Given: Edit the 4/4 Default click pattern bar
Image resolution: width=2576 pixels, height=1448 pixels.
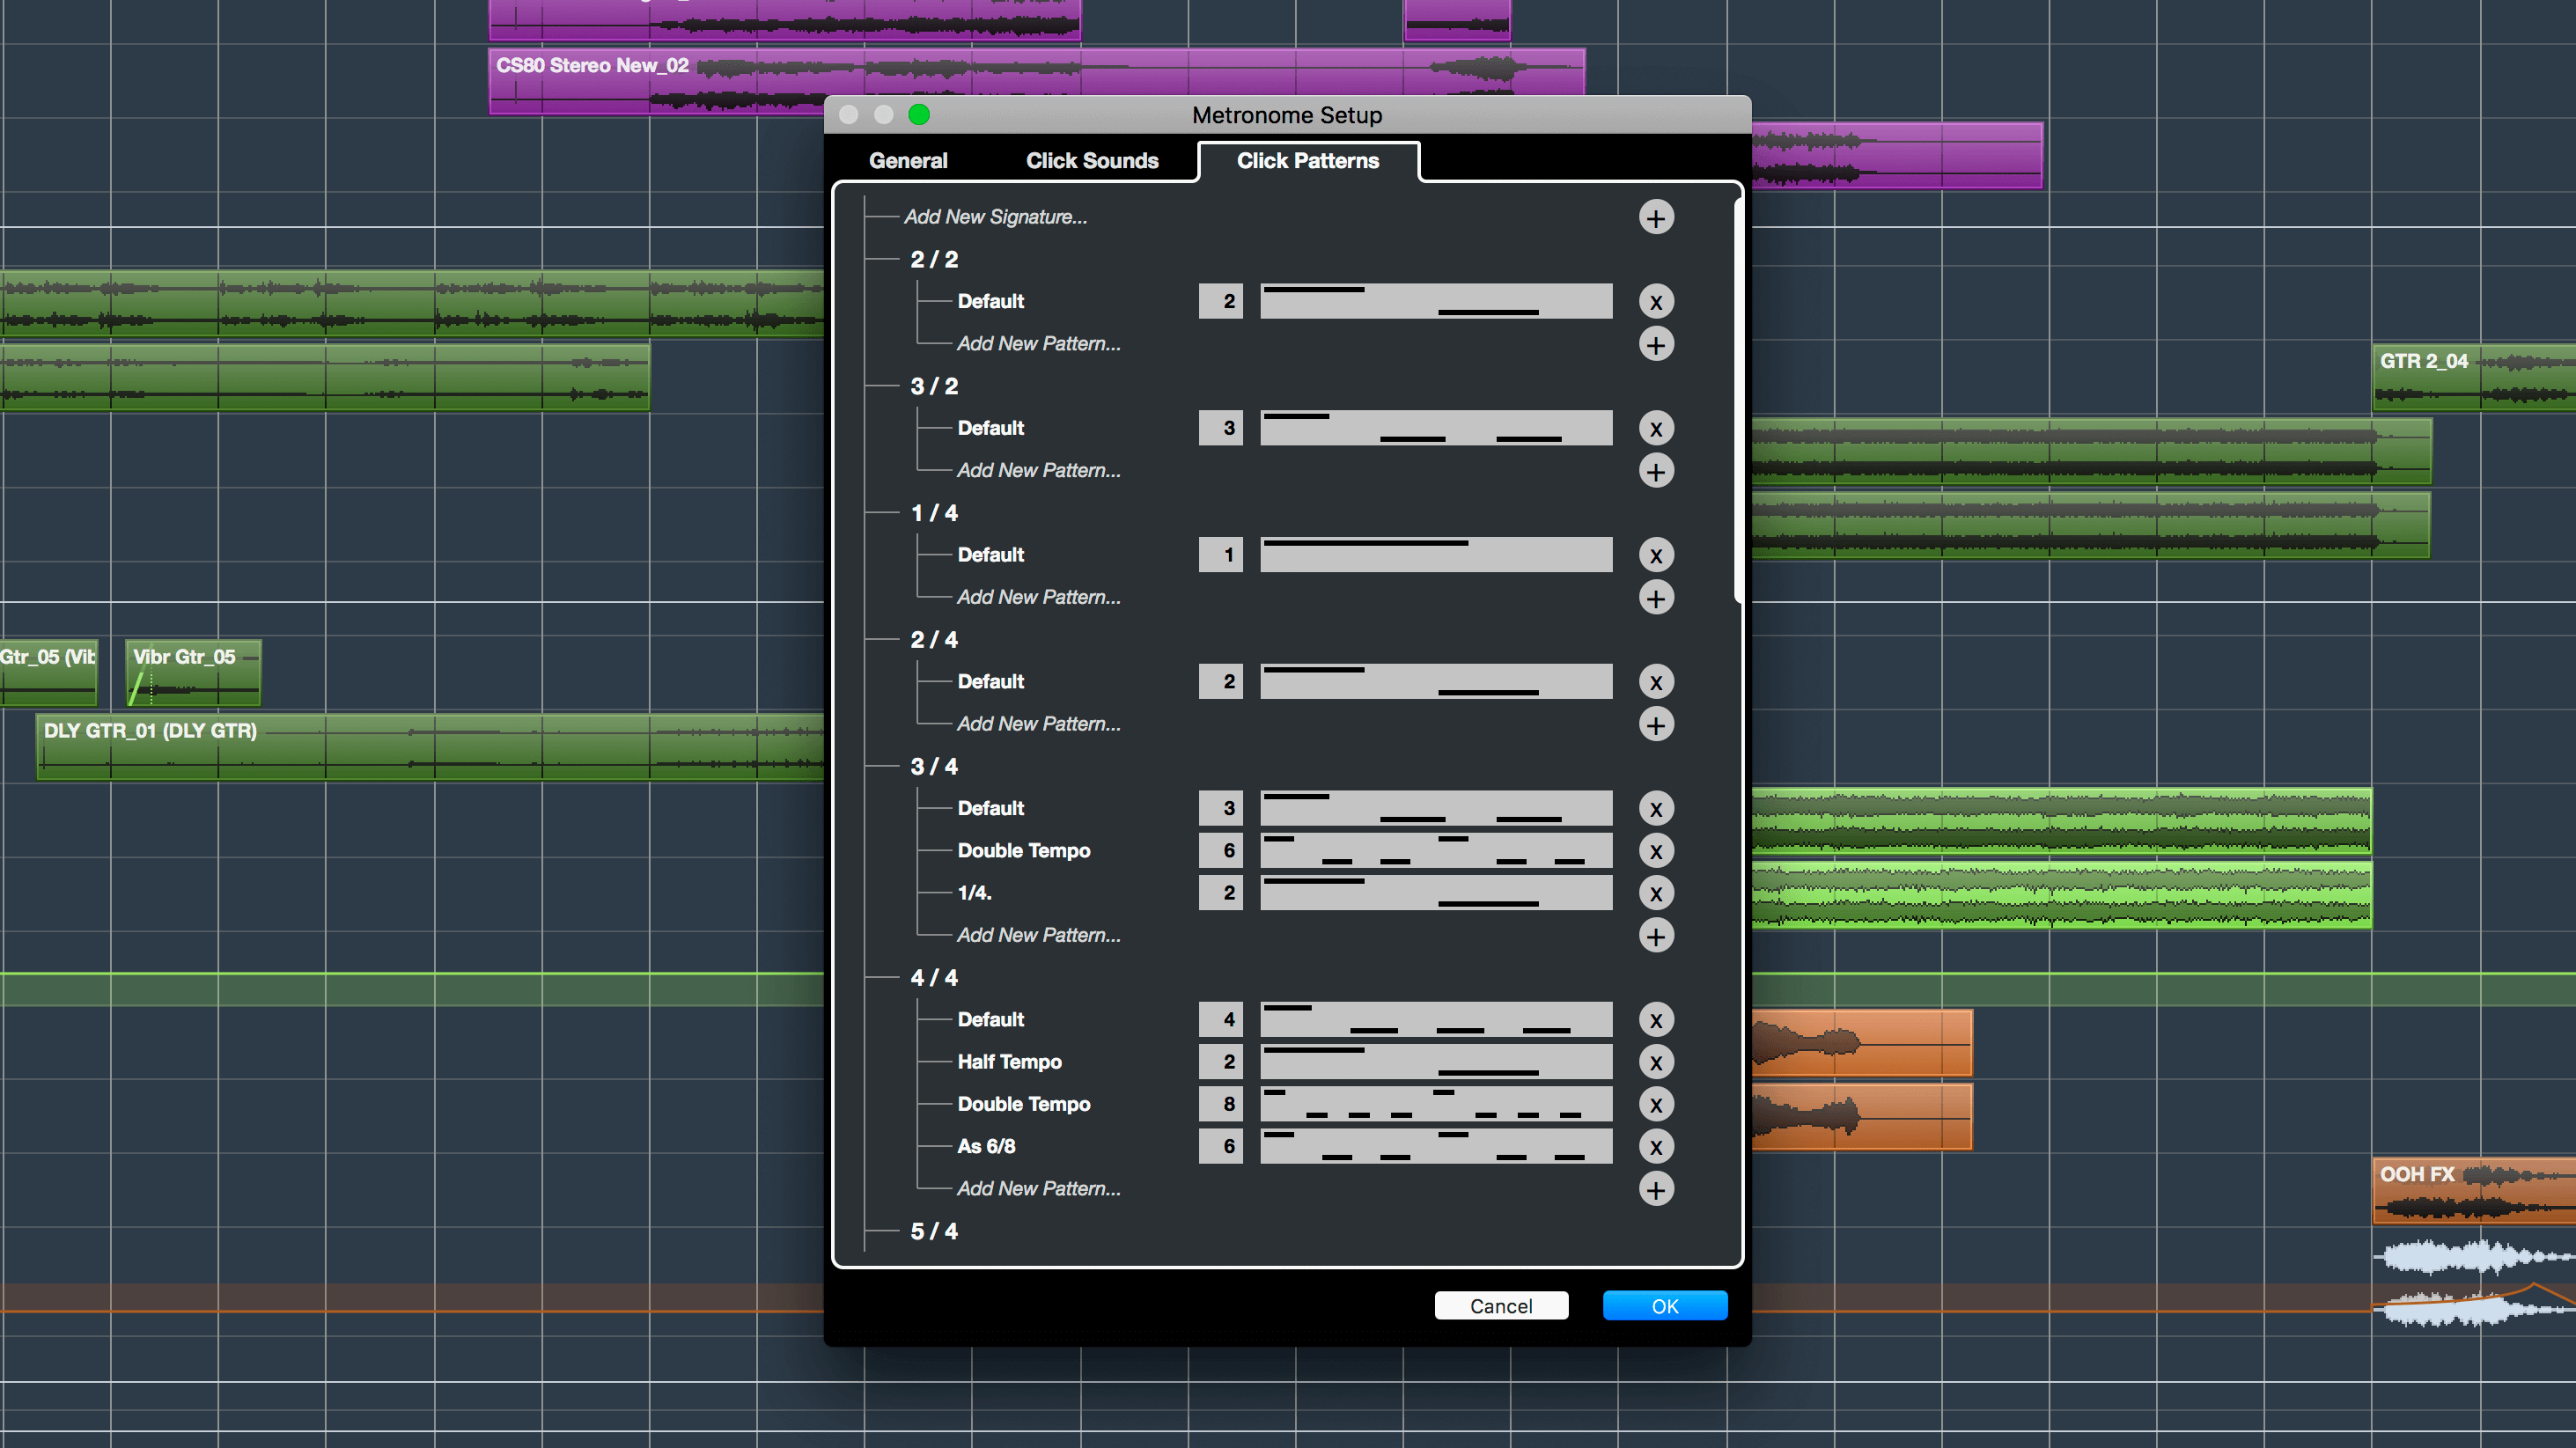Looking at the screenshot, I should coord(1435,1019).
